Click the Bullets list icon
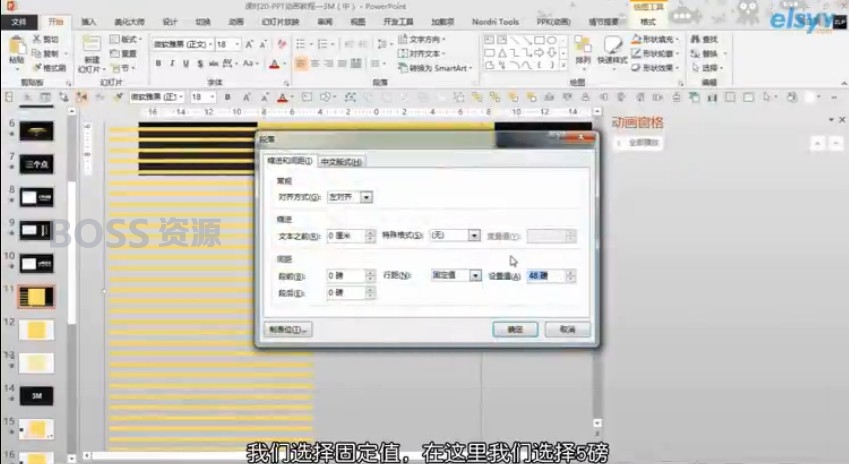Screen dimensions: 849x464 tap(301, 44)
